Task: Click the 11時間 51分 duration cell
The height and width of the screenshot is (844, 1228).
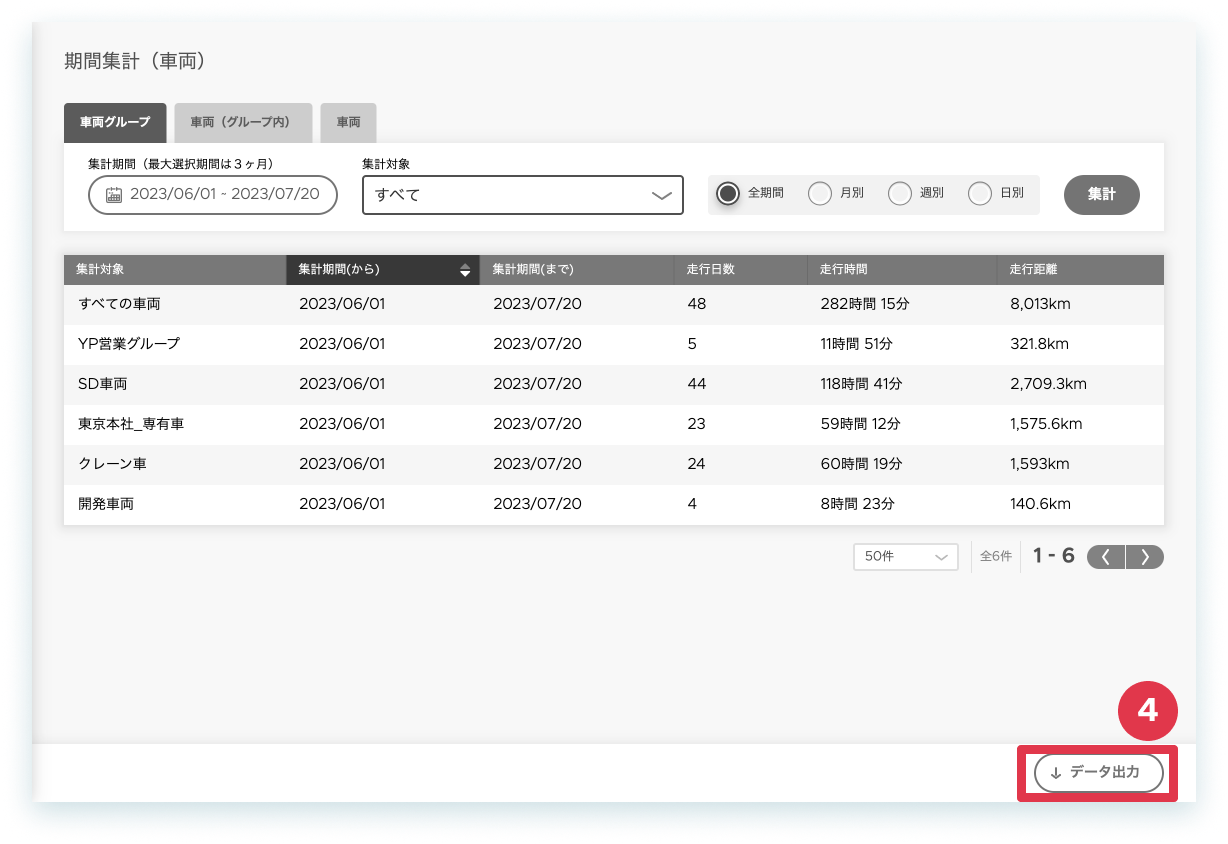Action: (856, 344)
